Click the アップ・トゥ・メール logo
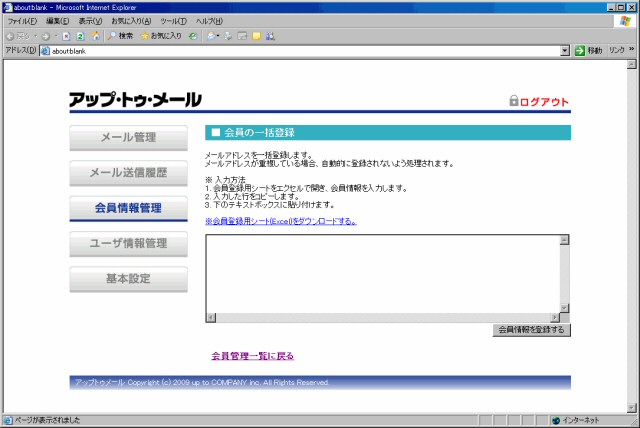Screen dimensions: 640x428 tap(136, 100)
